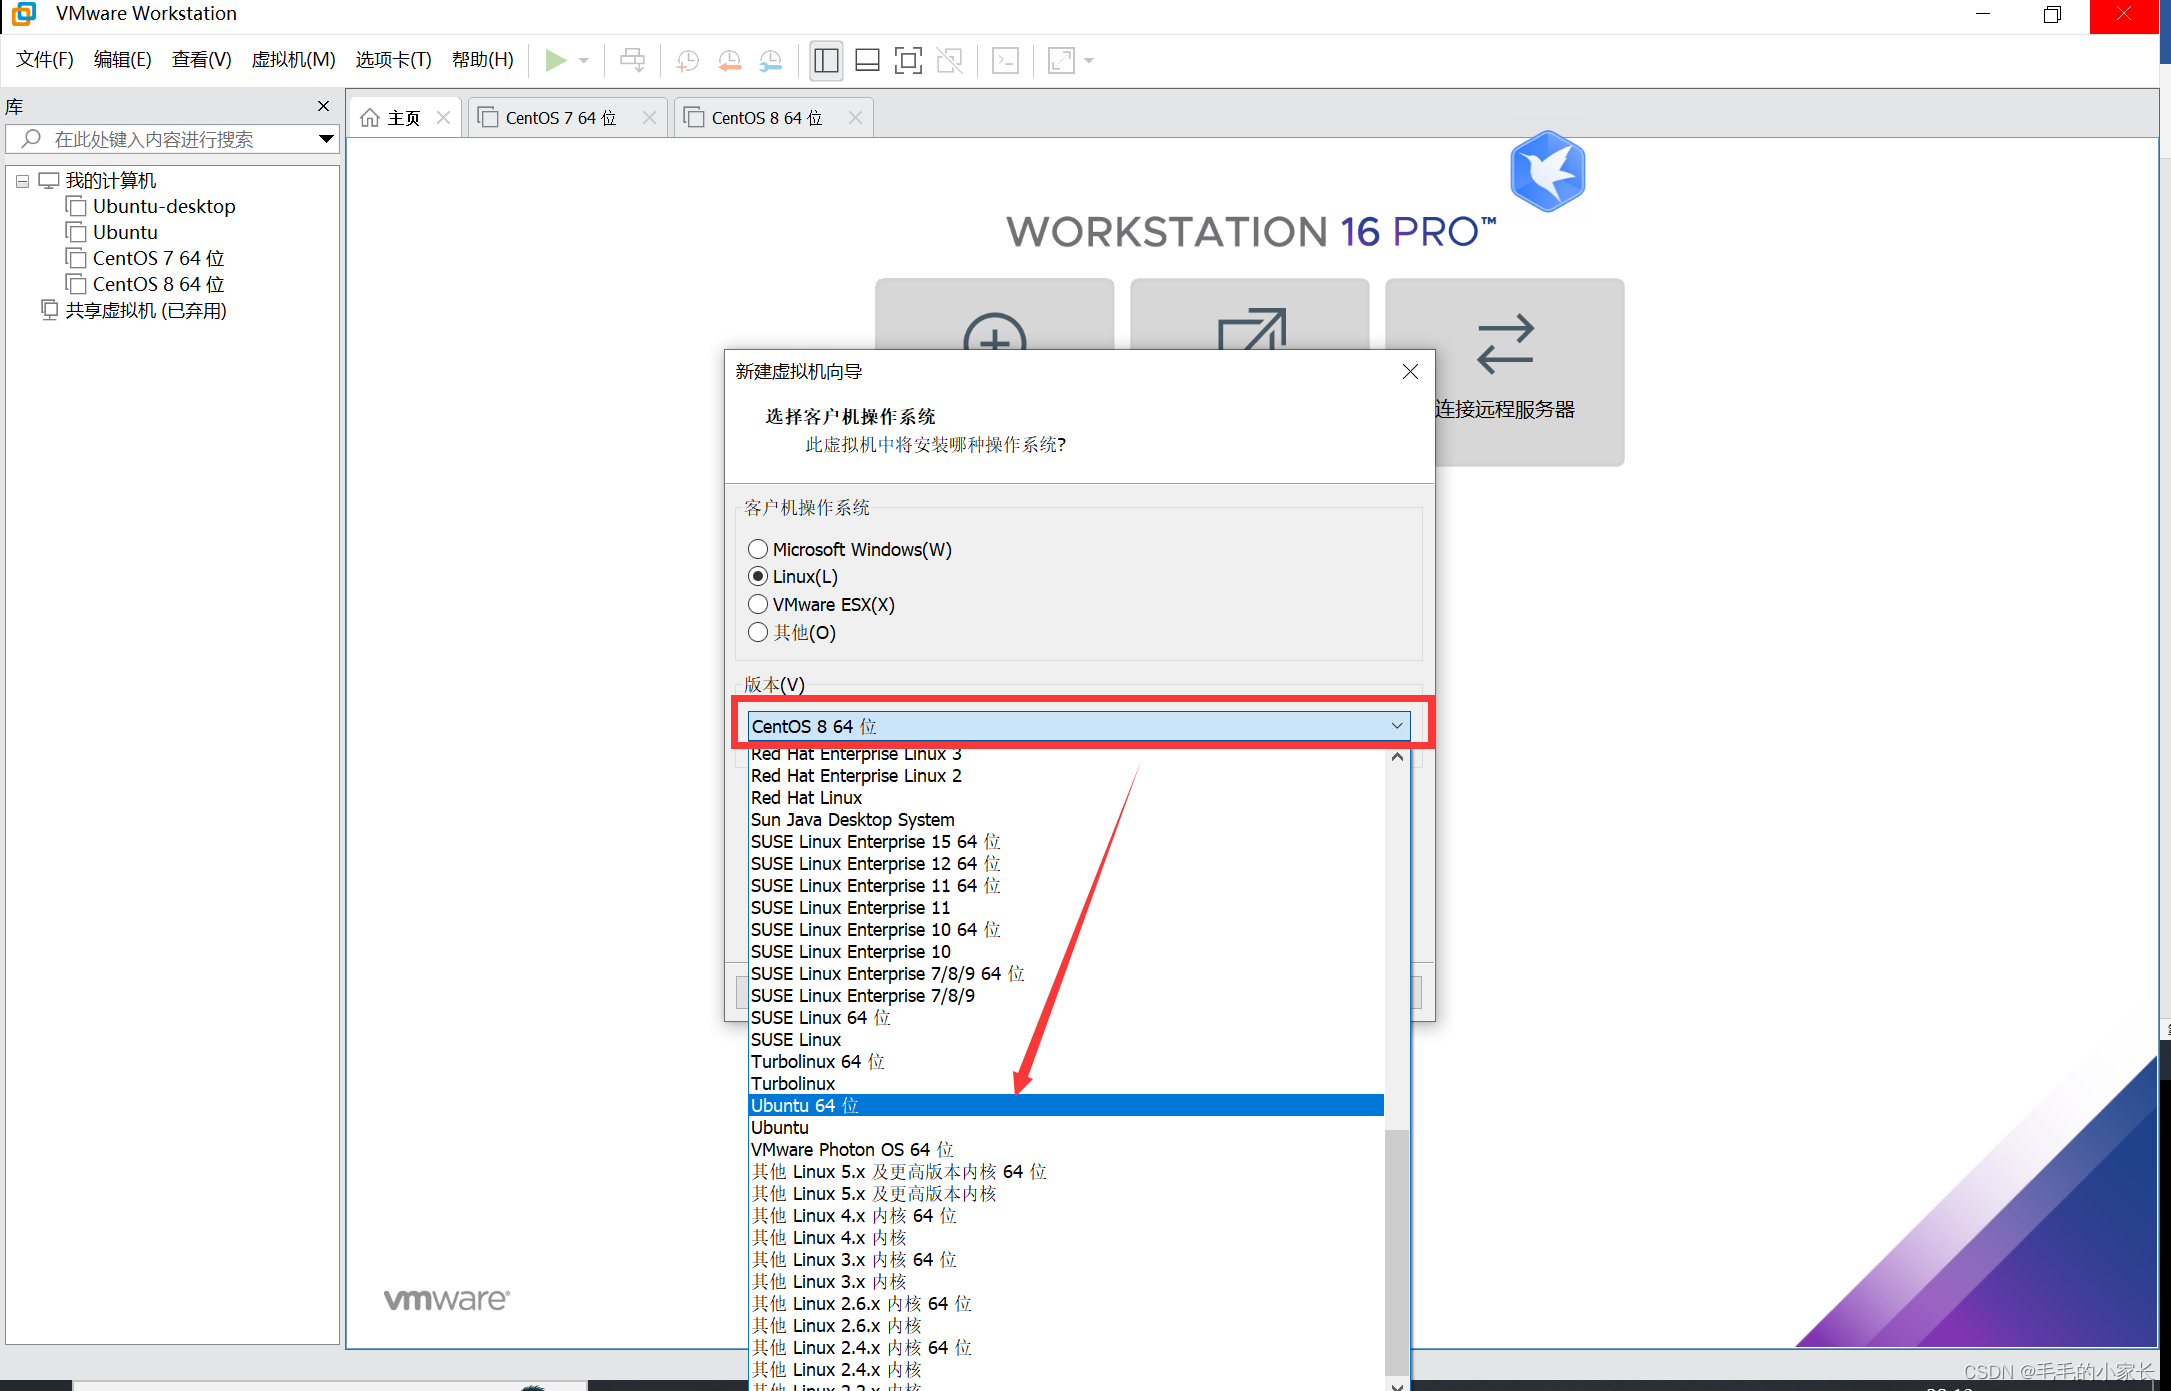The width and height of the screenshot is (2171, 1391).
Task: Choose SUSE Linux Enterprise 15 64 位
Action: (x=1066, y=842)
